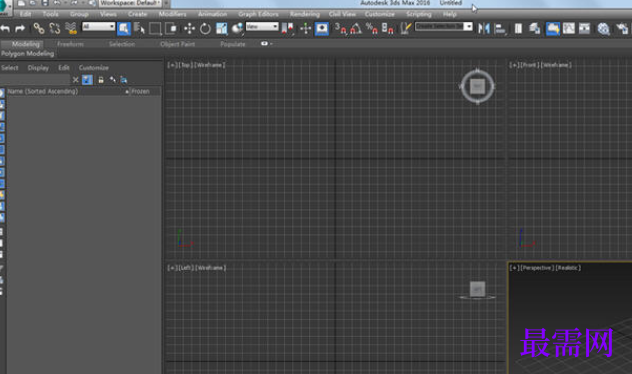Activate the Select and Rotate tool
The height and width of the screenshot is (374, 632).
pos(205,29)
